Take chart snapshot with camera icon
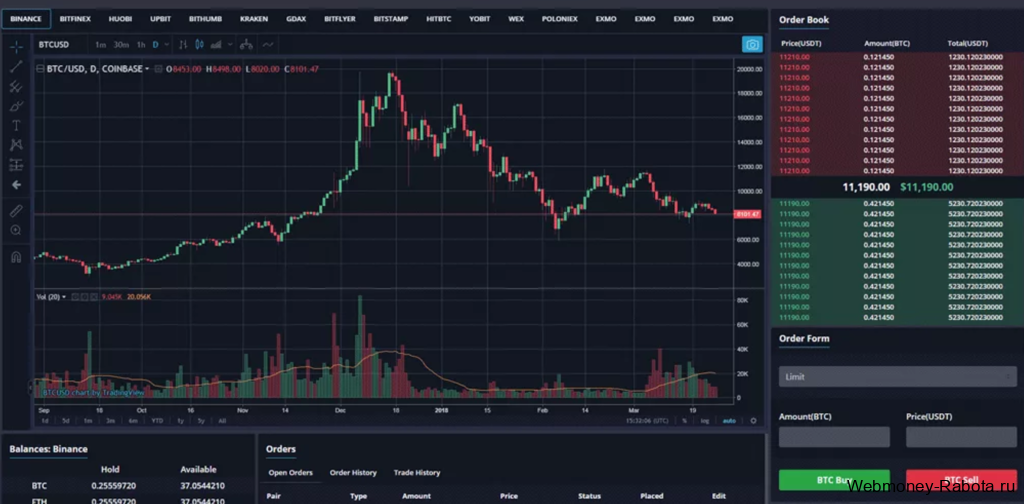Image resolution: width=1024 pixels, height=504 pixels. [752, 44]
